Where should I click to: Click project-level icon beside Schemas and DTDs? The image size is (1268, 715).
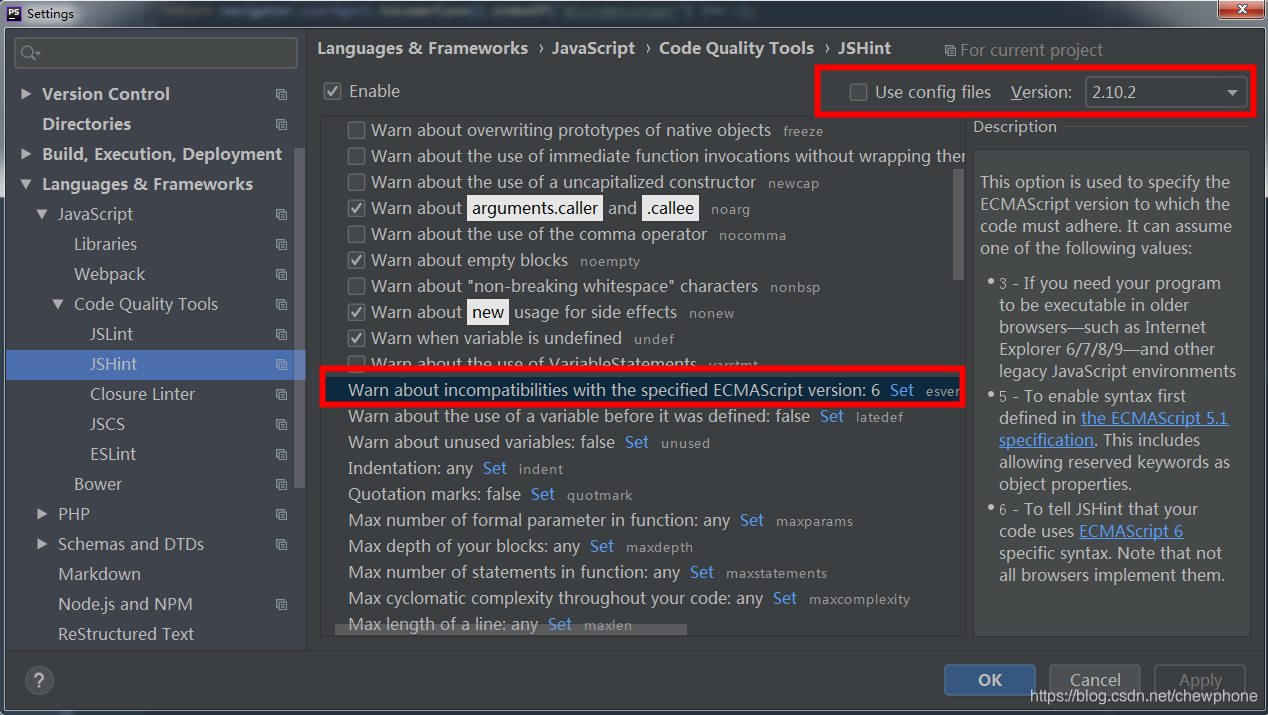point(281,544)
